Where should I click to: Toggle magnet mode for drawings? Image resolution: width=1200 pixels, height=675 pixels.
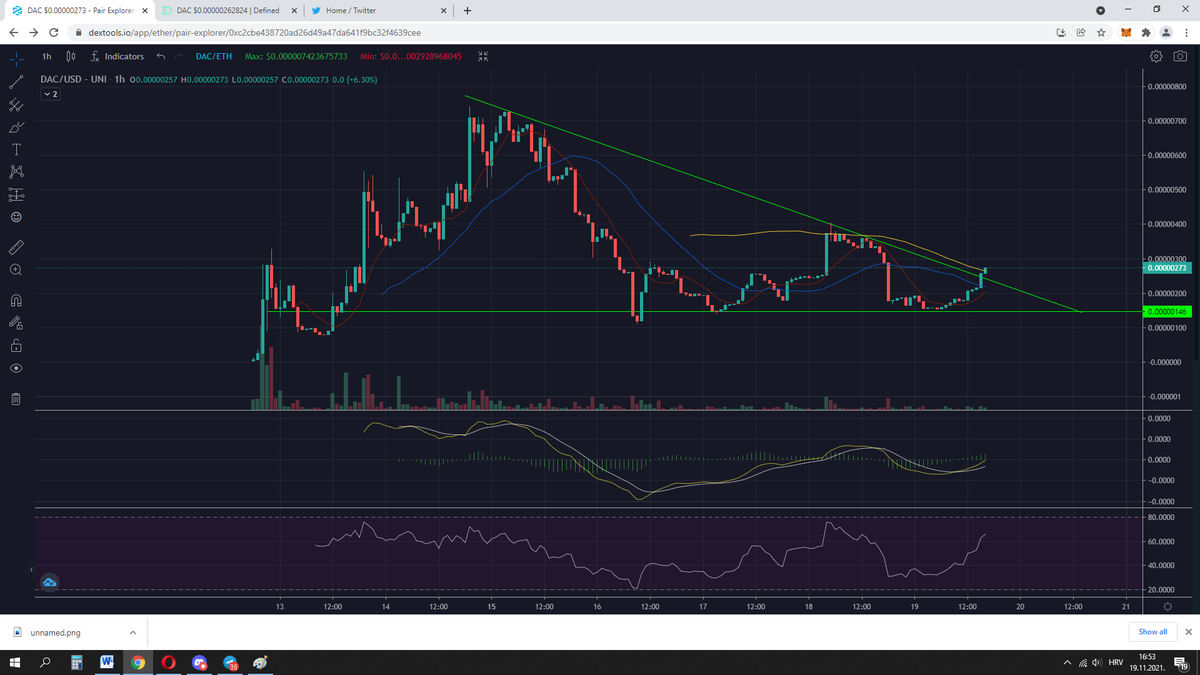16,299
